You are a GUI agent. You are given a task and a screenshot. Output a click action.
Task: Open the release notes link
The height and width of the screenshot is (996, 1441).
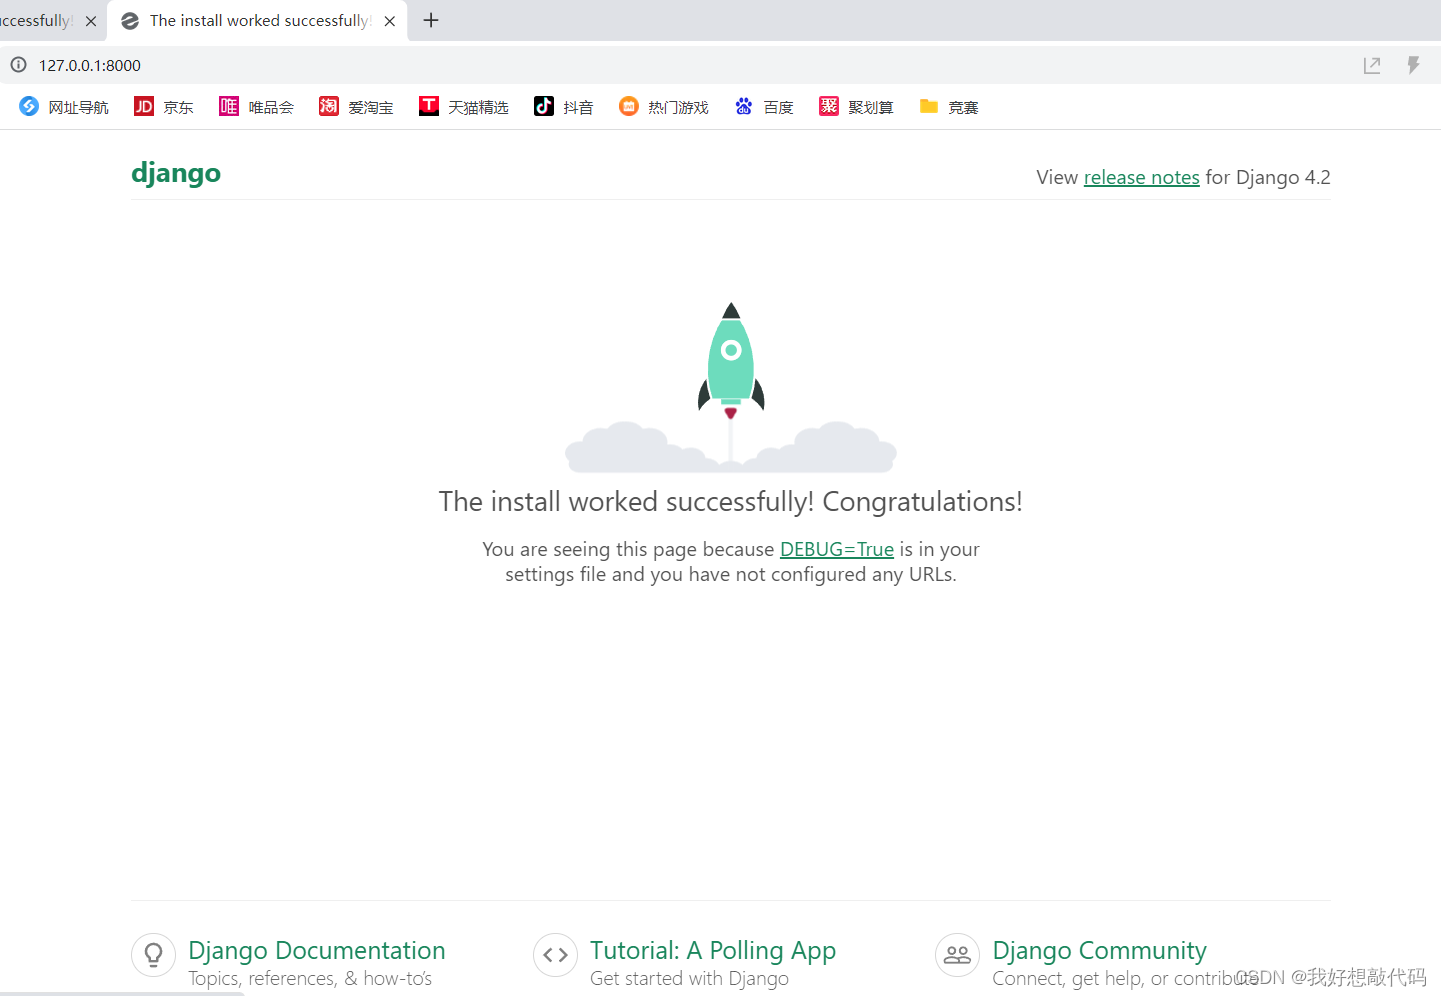pos(1141,177)
